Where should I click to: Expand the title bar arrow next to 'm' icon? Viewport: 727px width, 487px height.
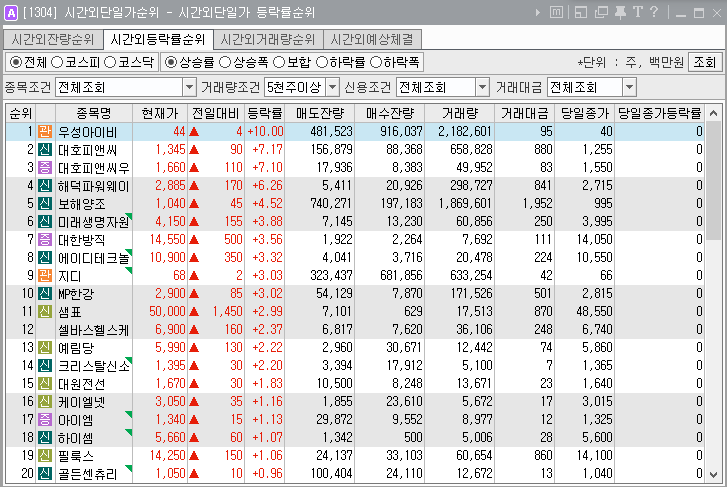click(538, 13)
